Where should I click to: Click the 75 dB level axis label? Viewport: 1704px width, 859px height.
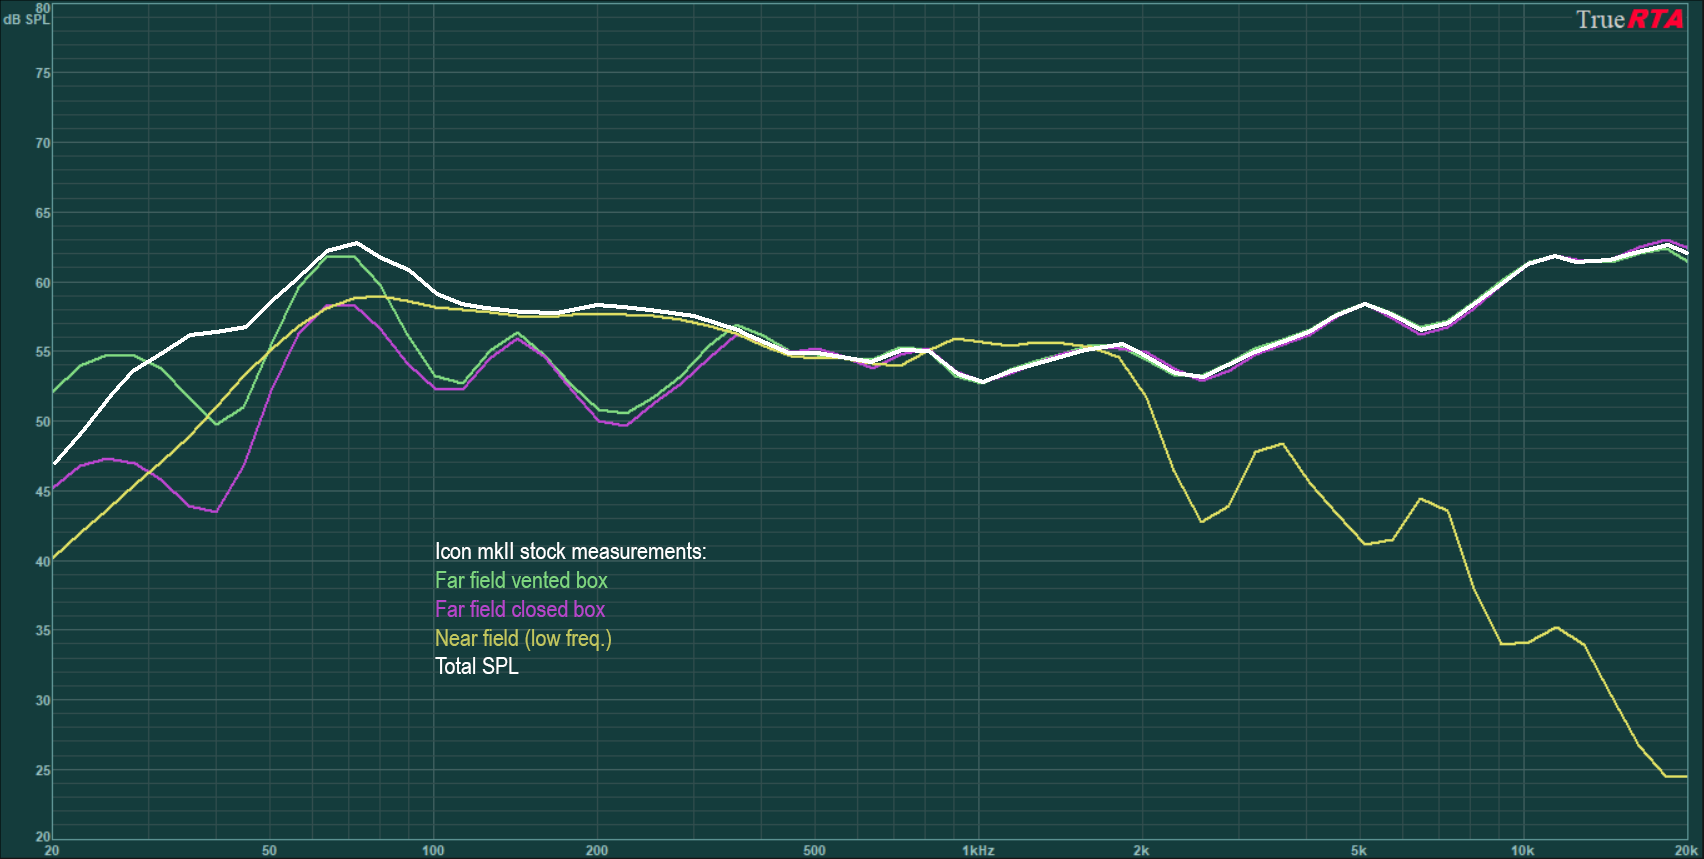(x=43, y=73)
